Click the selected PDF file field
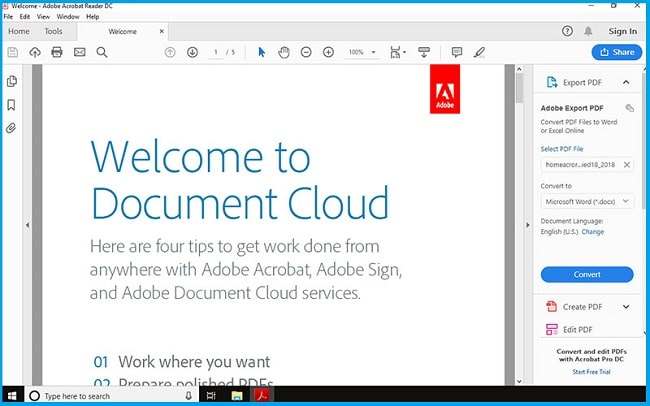The height and width of the screenshot is (406, 650). pos(587,165)
